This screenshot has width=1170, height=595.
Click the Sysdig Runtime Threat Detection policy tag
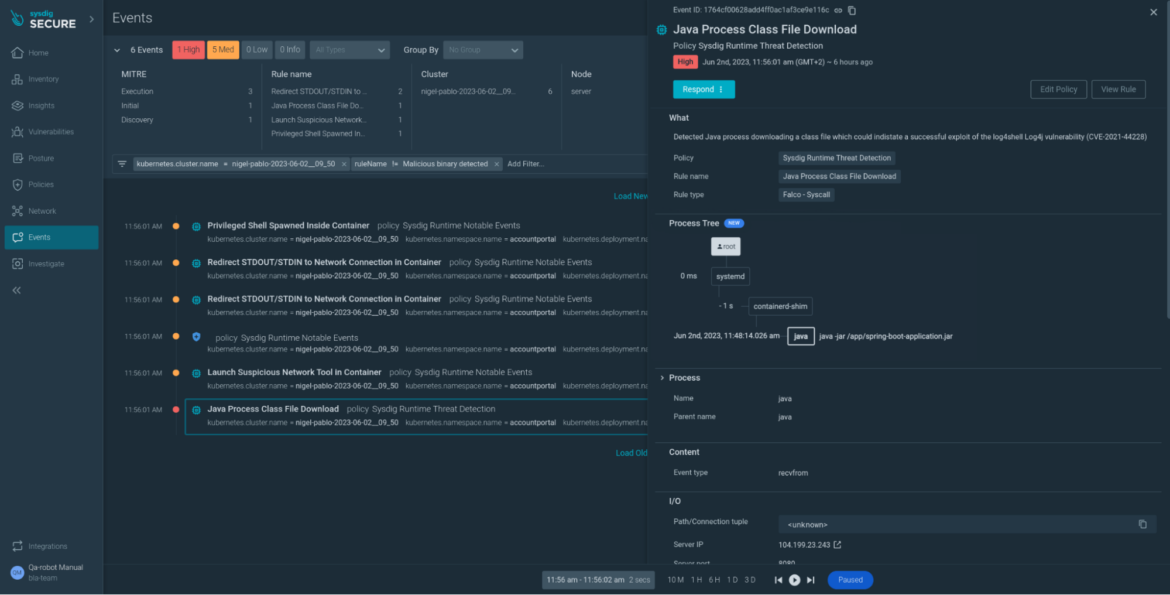pyautogui.click(x=836, y=158)
